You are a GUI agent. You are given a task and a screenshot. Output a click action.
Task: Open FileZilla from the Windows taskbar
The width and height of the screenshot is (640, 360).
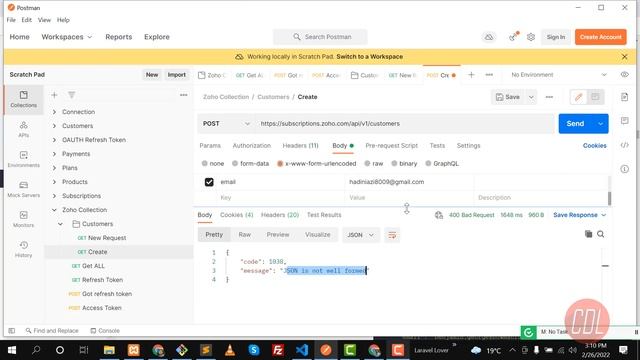coord(278,350)
